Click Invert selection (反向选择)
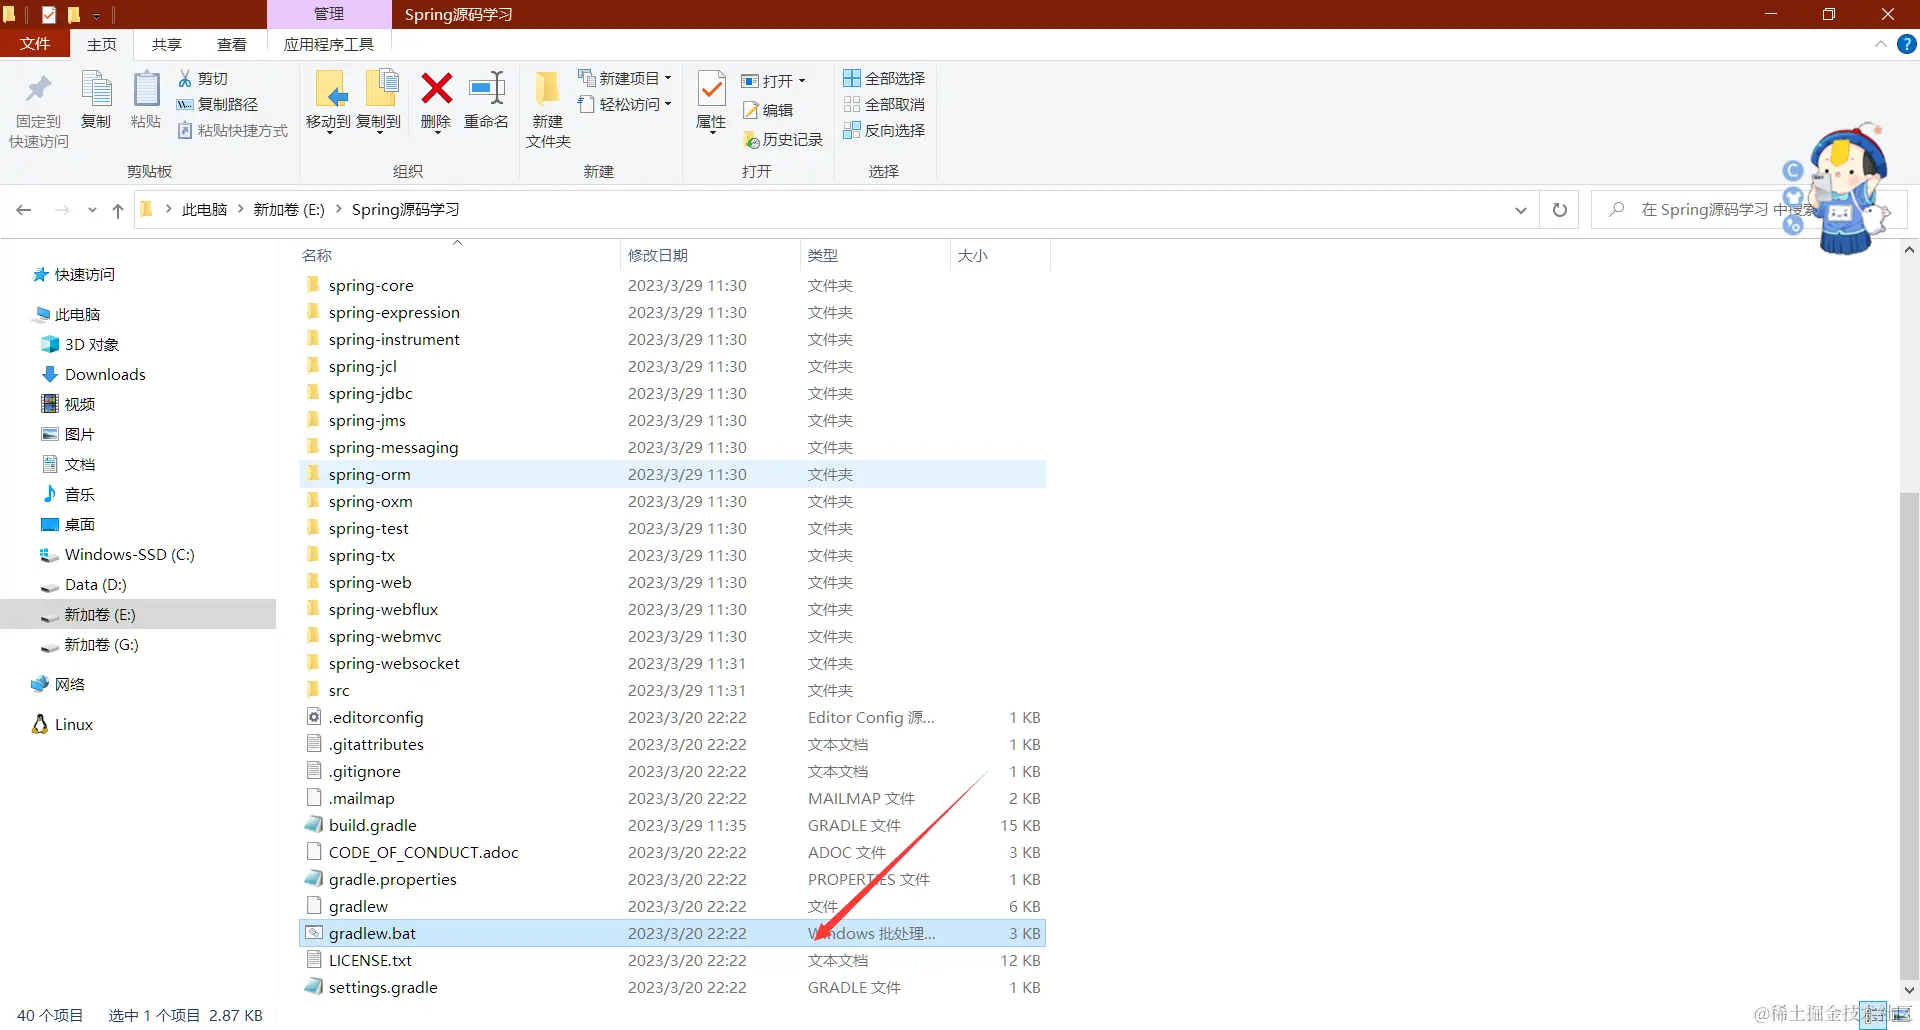The width and height of the screenshot is (1920, 1030). pos(884,130)
